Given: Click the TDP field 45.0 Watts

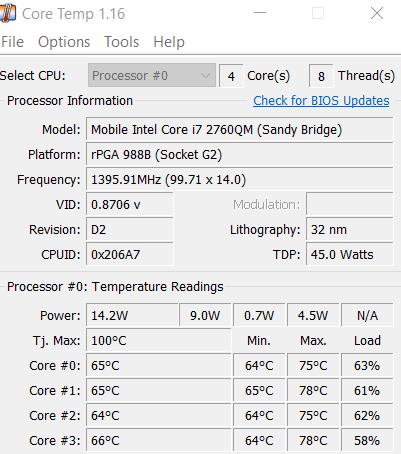Looking at the screenshot, I should tap(349, 254).
